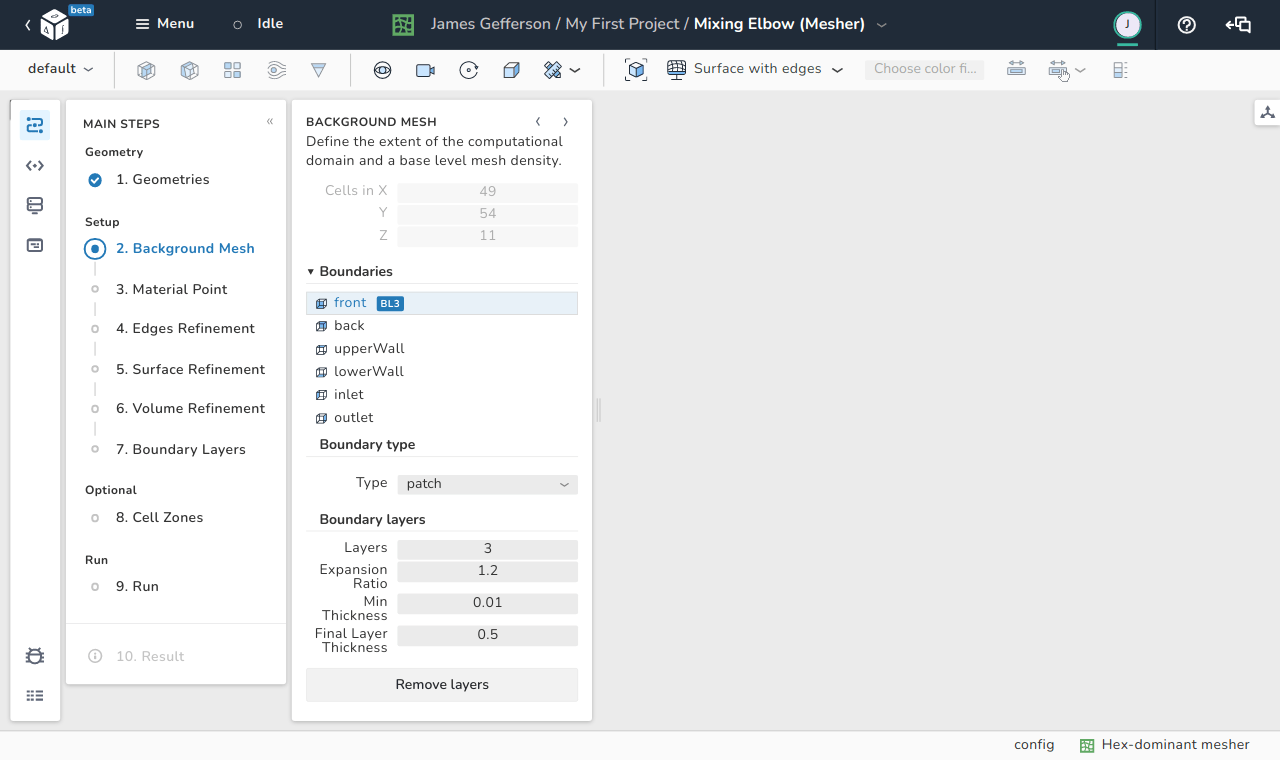Screen dimensions: 1280x760
Task: Open the ruler measurement tools dropdown
Action: point(561,70)
